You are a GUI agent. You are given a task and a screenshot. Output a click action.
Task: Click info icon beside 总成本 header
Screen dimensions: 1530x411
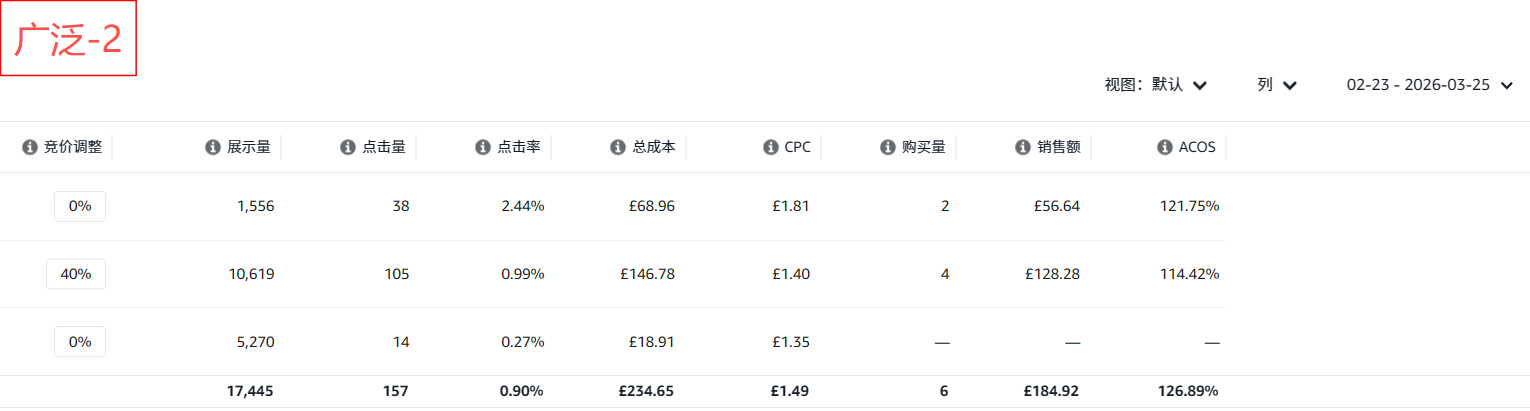(x=618, y=147)
